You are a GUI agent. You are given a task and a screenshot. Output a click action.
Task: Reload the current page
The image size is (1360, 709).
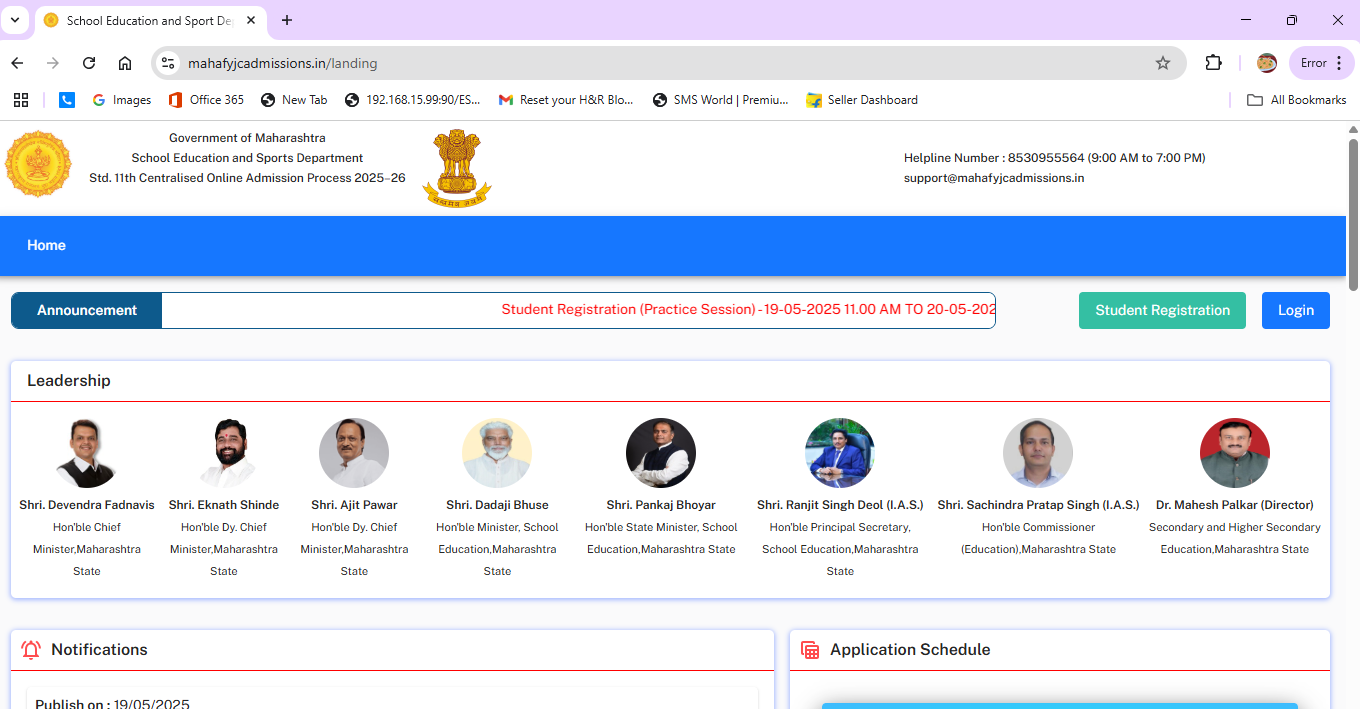click(x=89, y=63)
